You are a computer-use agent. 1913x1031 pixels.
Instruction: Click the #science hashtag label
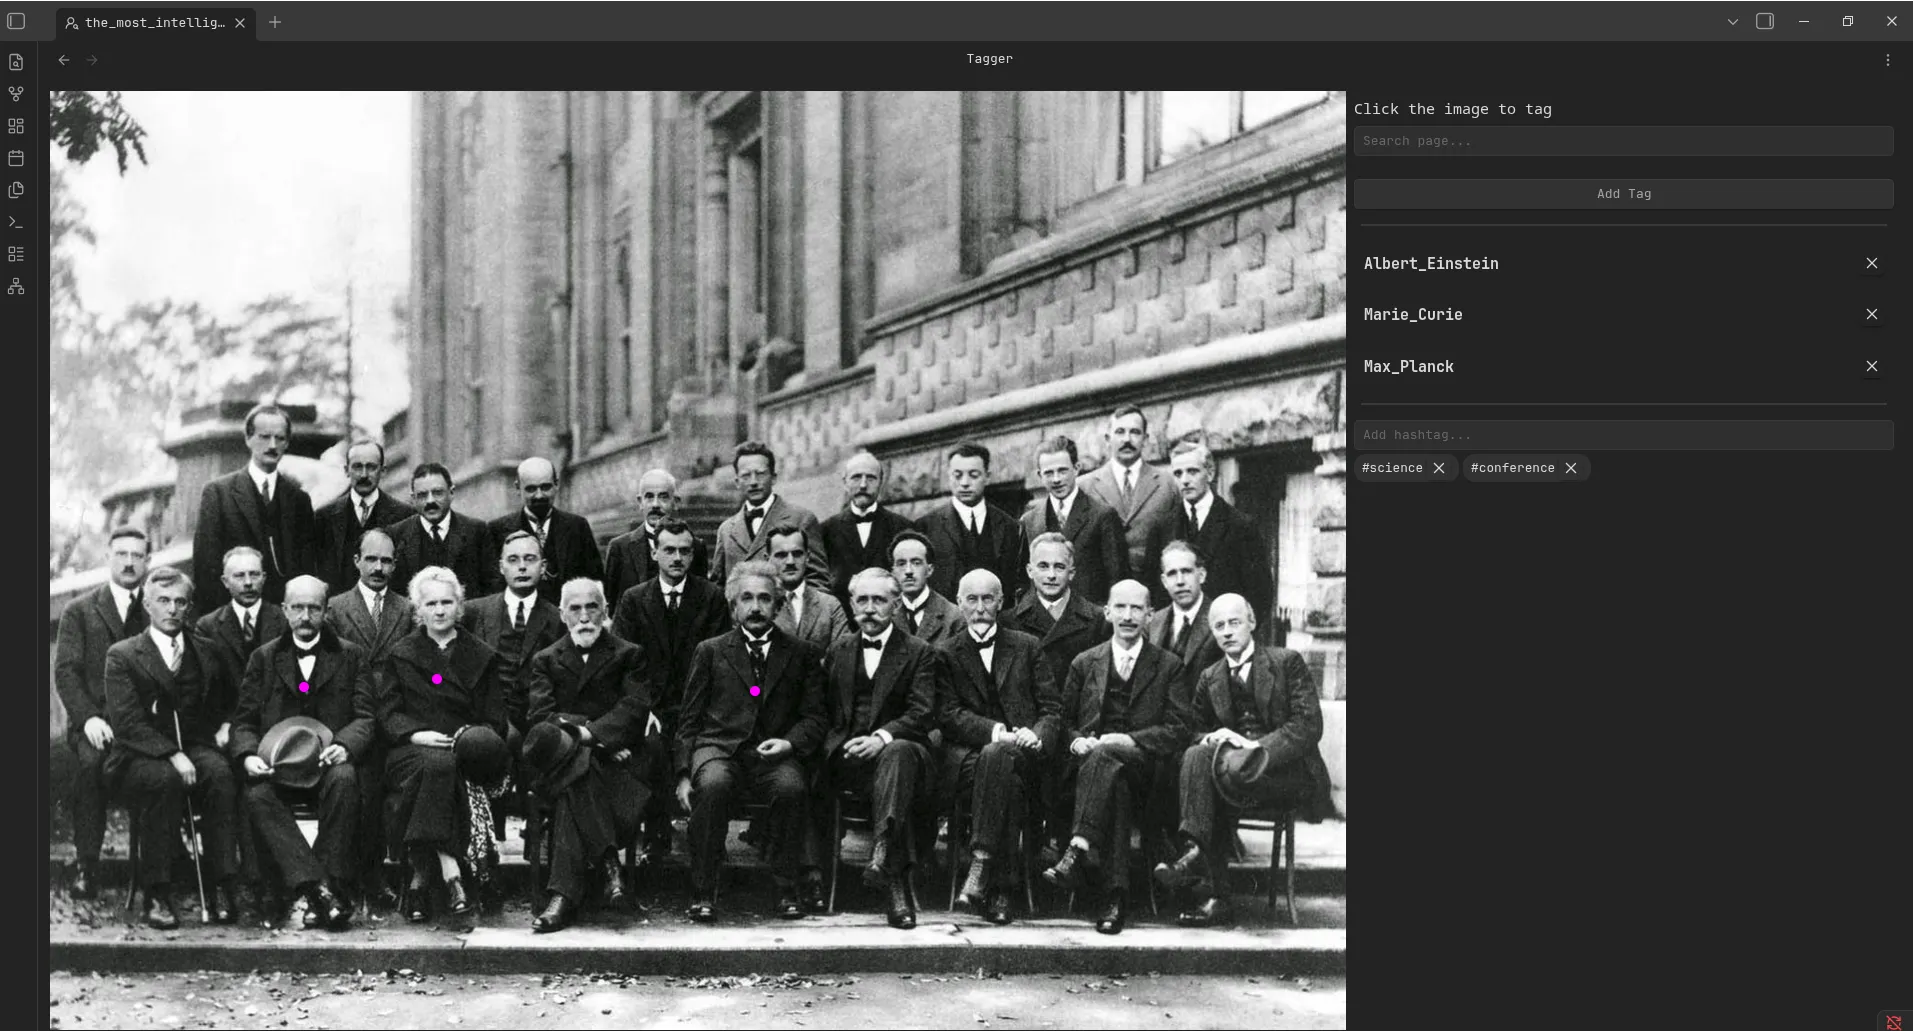[x=1392, y=468]
